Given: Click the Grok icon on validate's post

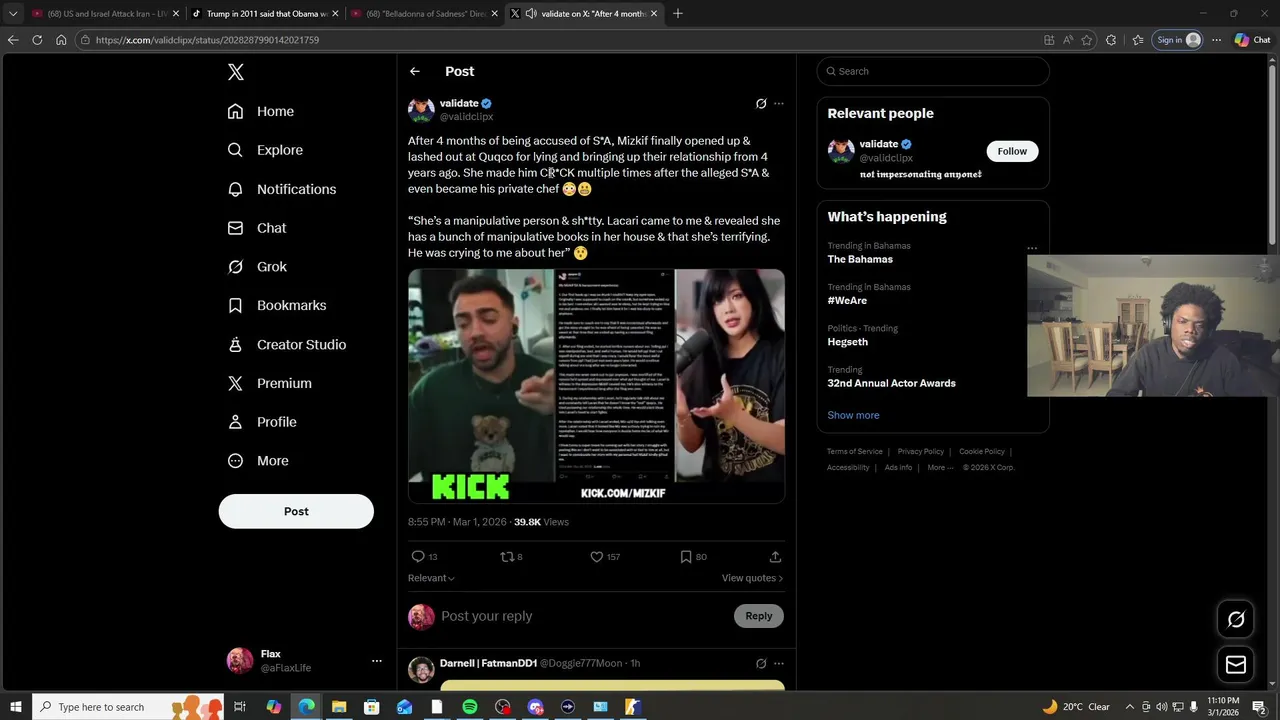Looking at the screenshot, I should 761,103.
